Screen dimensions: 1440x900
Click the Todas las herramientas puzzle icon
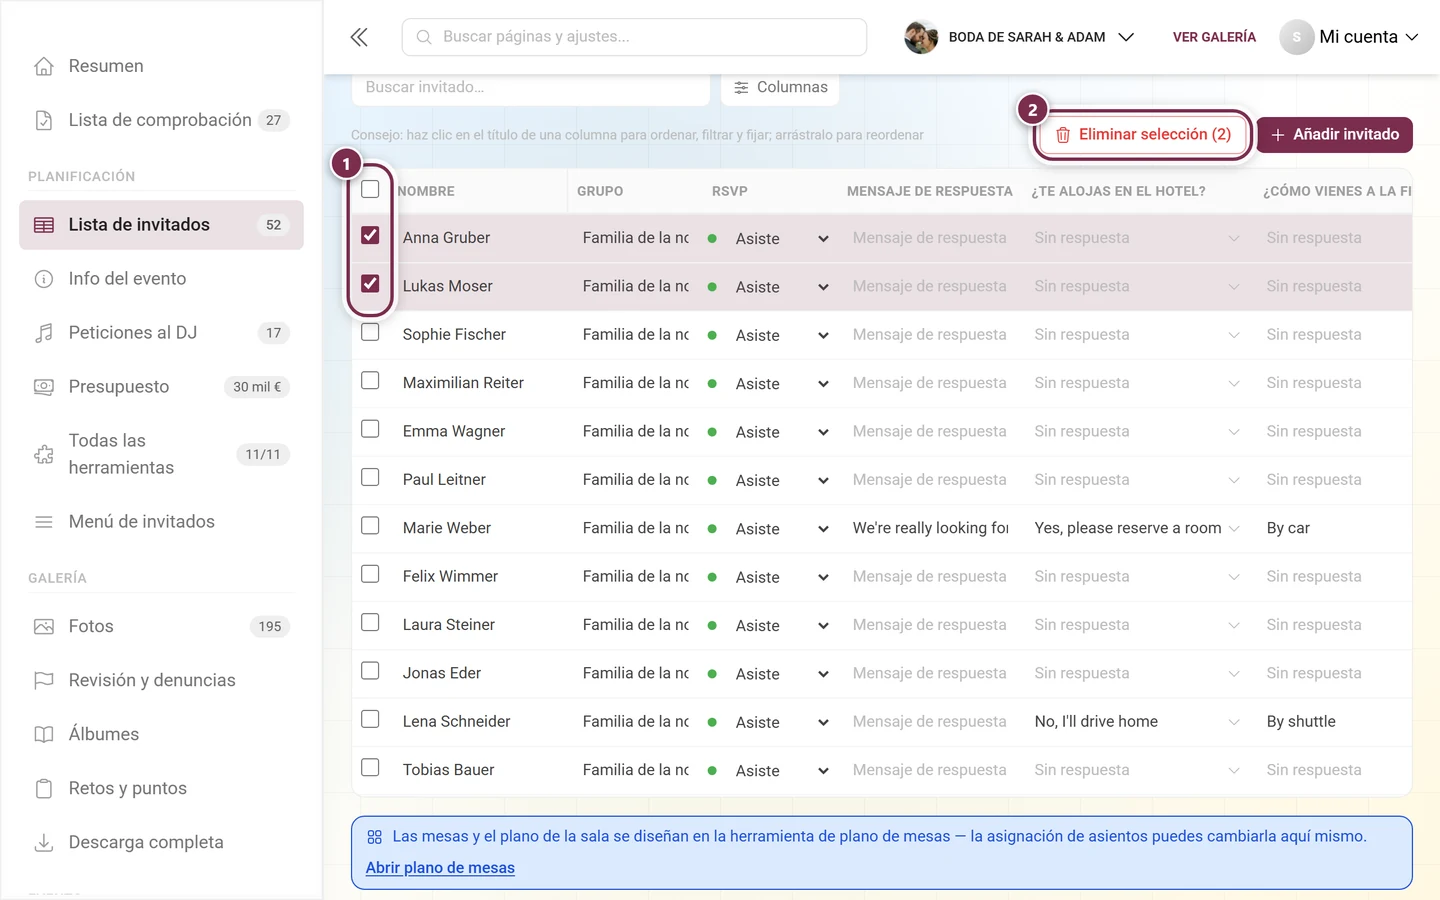[x=44, y=454]
